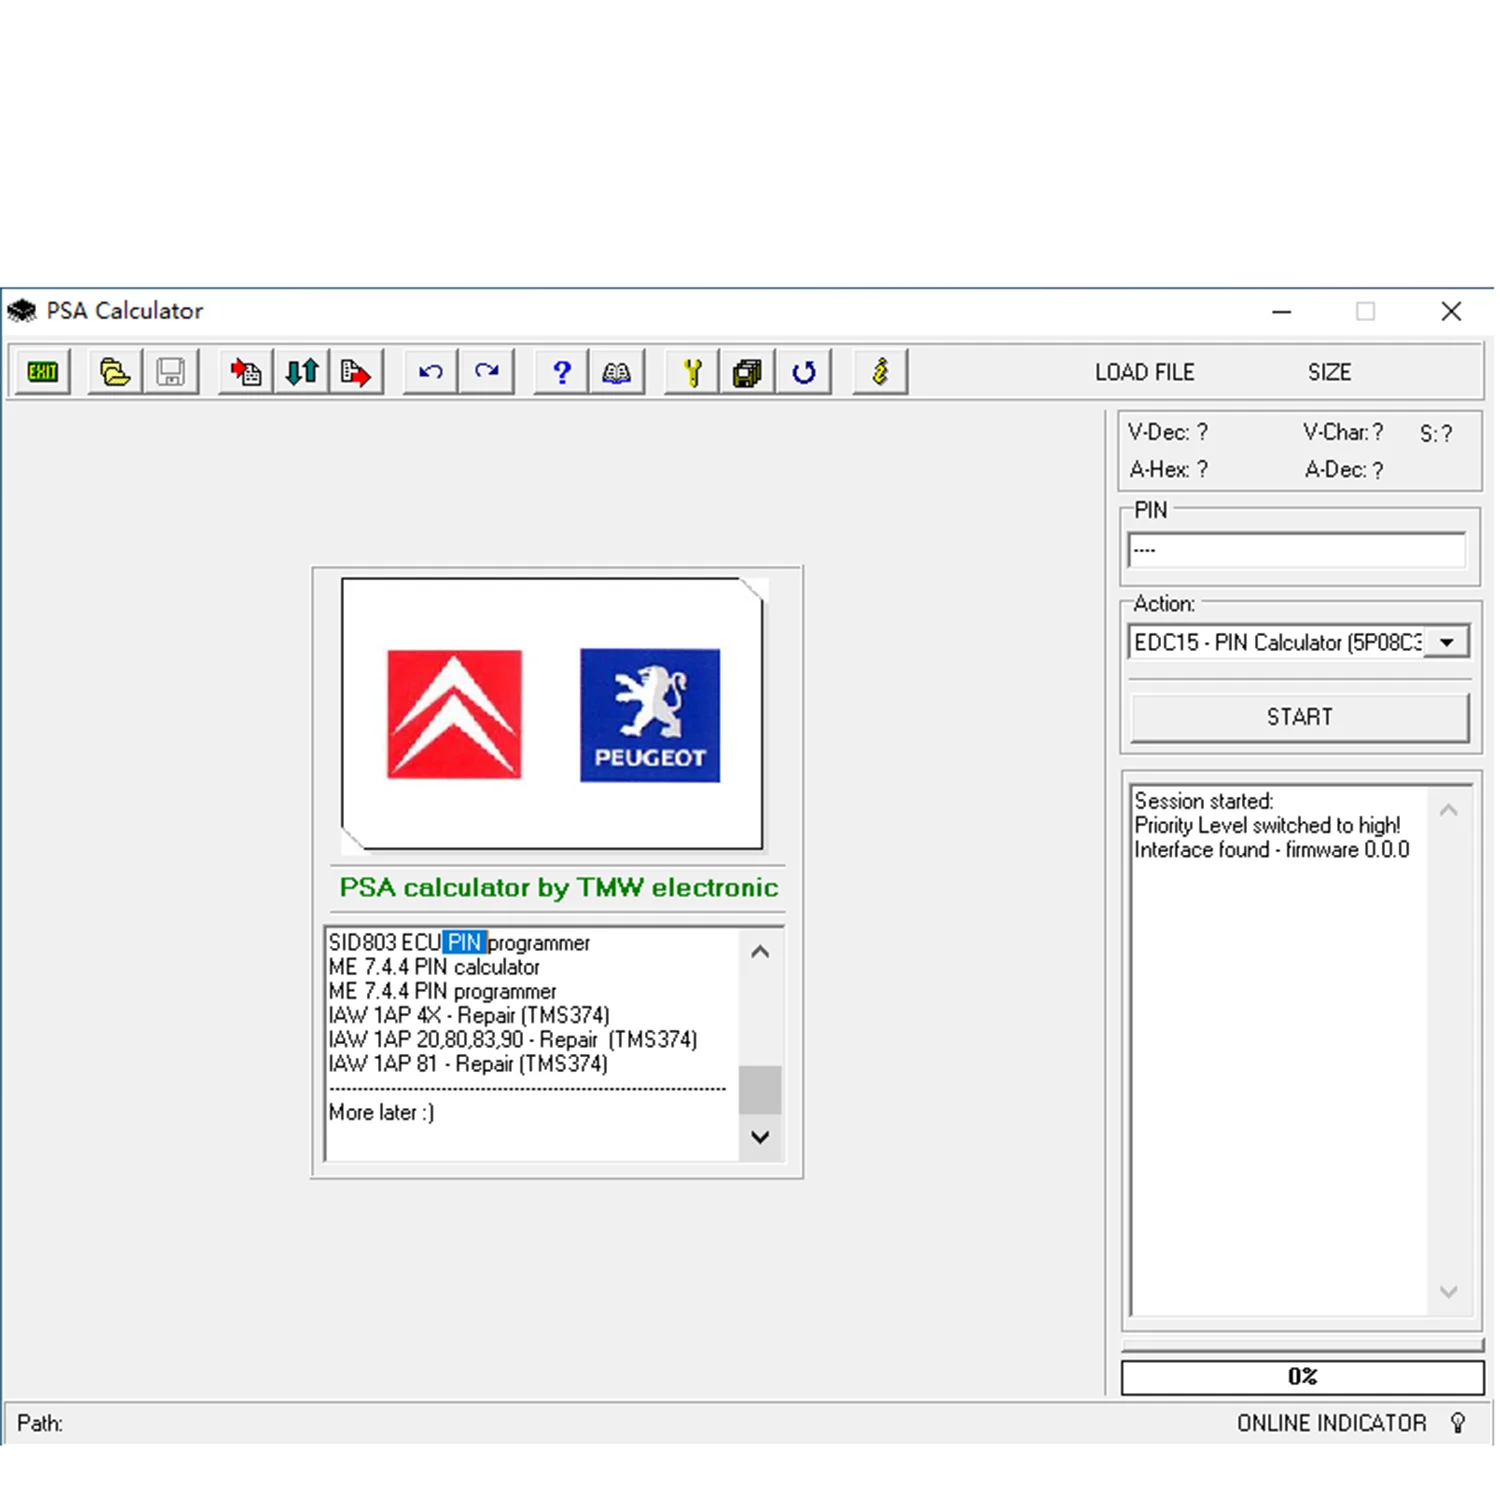Click the 'S: ?' value
Image resolution: width=1500 pixels, height=1500 pixels.
tap(1436, 433)
